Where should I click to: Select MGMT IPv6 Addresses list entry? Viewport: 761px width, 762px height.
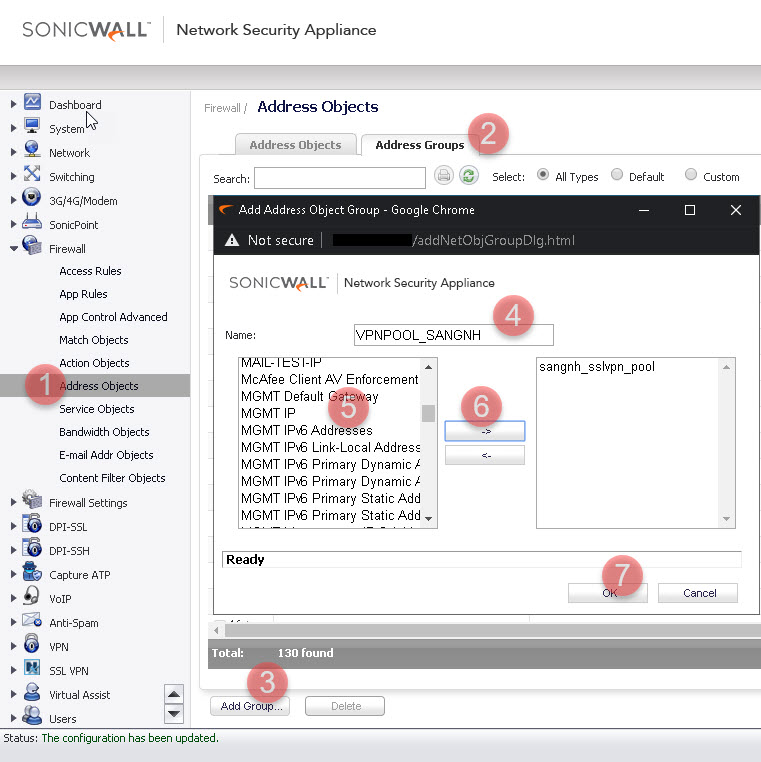pyautogui.click(x=307, y=430)
